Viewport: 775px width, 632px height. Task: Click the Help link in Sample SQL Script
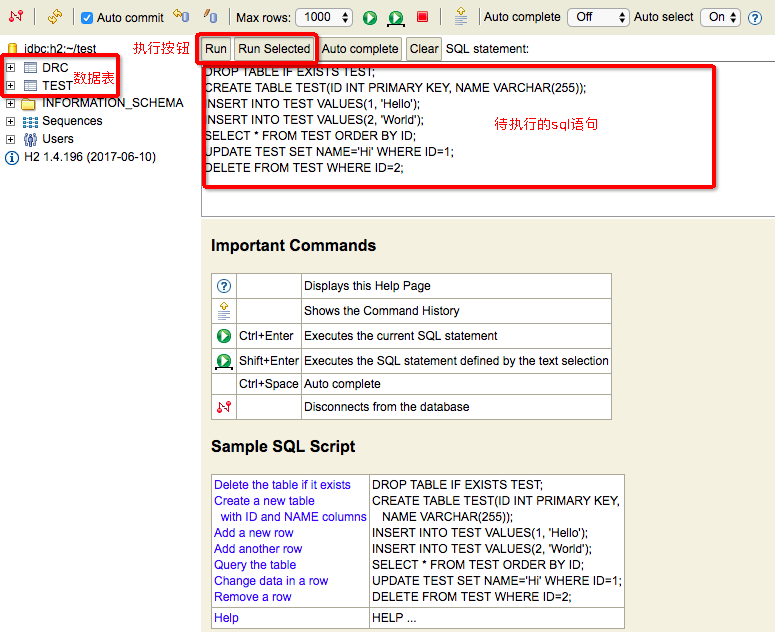point(226,618)
